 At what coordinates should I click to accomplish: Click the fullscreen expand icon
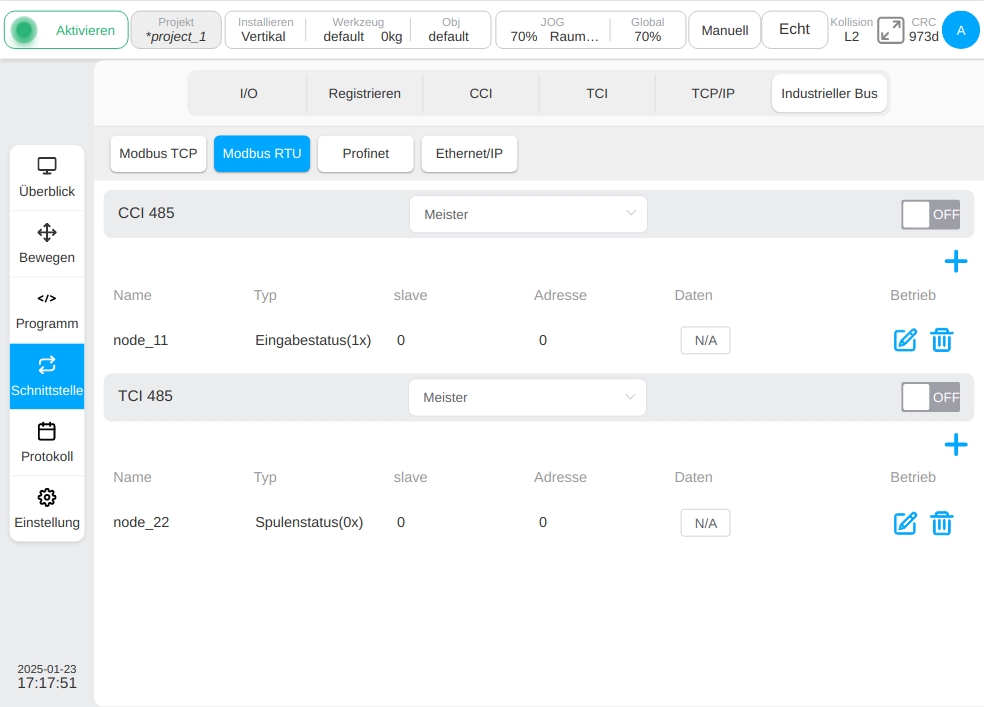[x=890, y=29]
